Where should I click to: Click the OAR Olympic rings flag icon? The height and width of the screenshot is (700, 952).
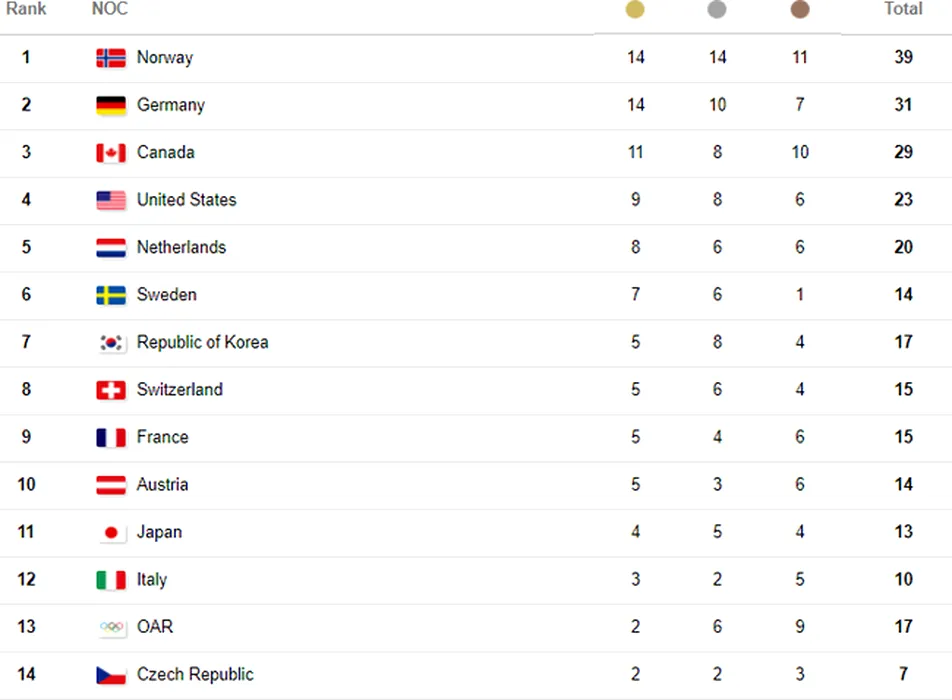click(111, 627)
